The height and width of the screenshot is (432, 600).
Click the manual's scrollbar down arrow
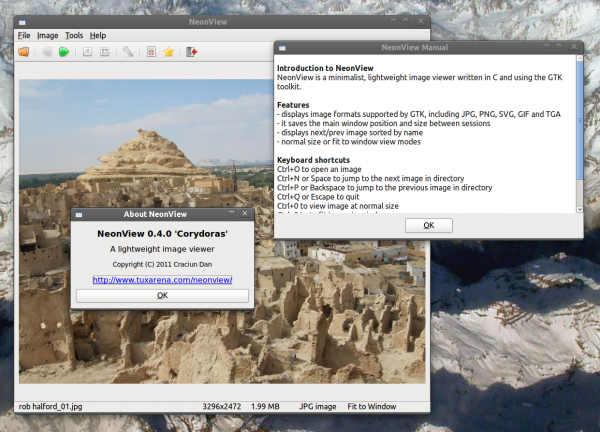coord(579,209)
